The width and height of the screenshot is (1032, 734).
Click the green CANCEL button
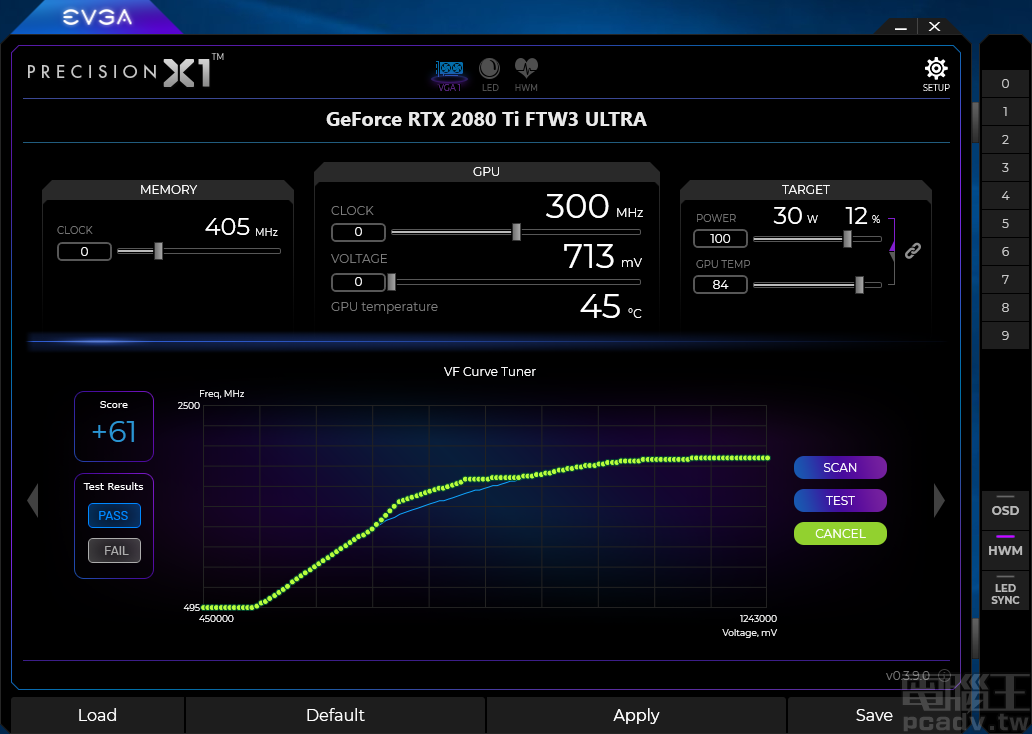840,533
